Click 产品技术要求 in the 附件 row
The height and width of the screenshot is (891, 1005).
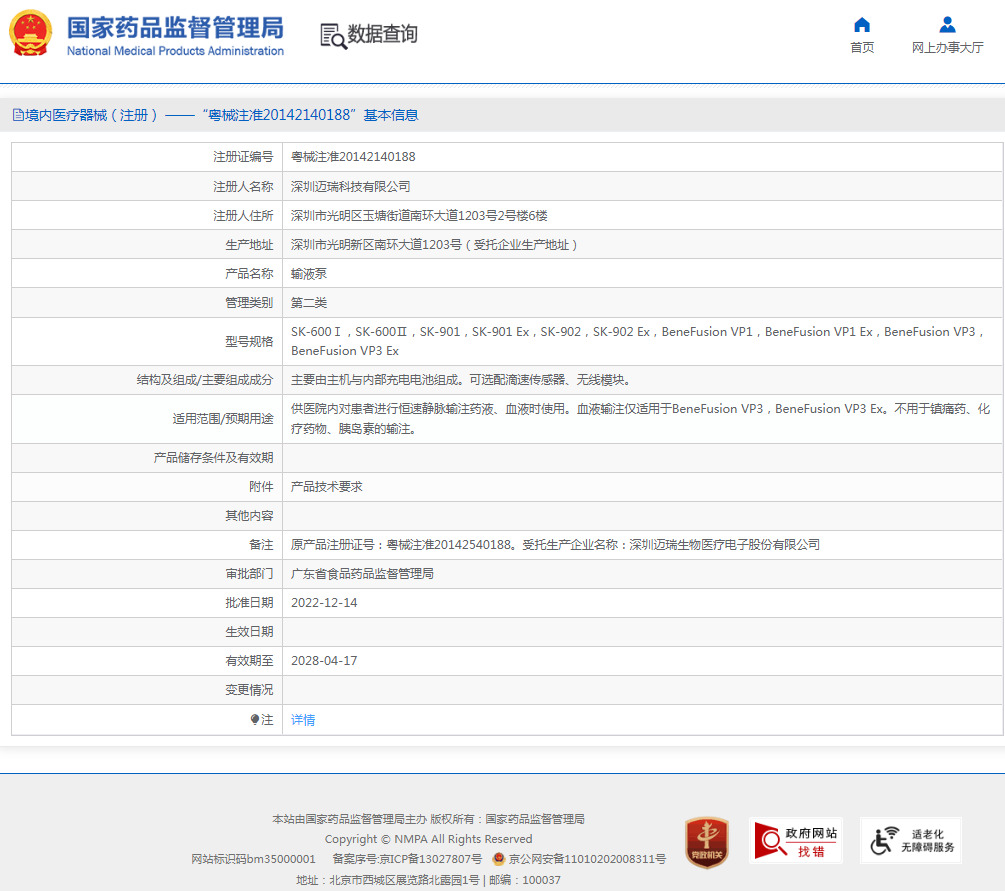[326, 487]
